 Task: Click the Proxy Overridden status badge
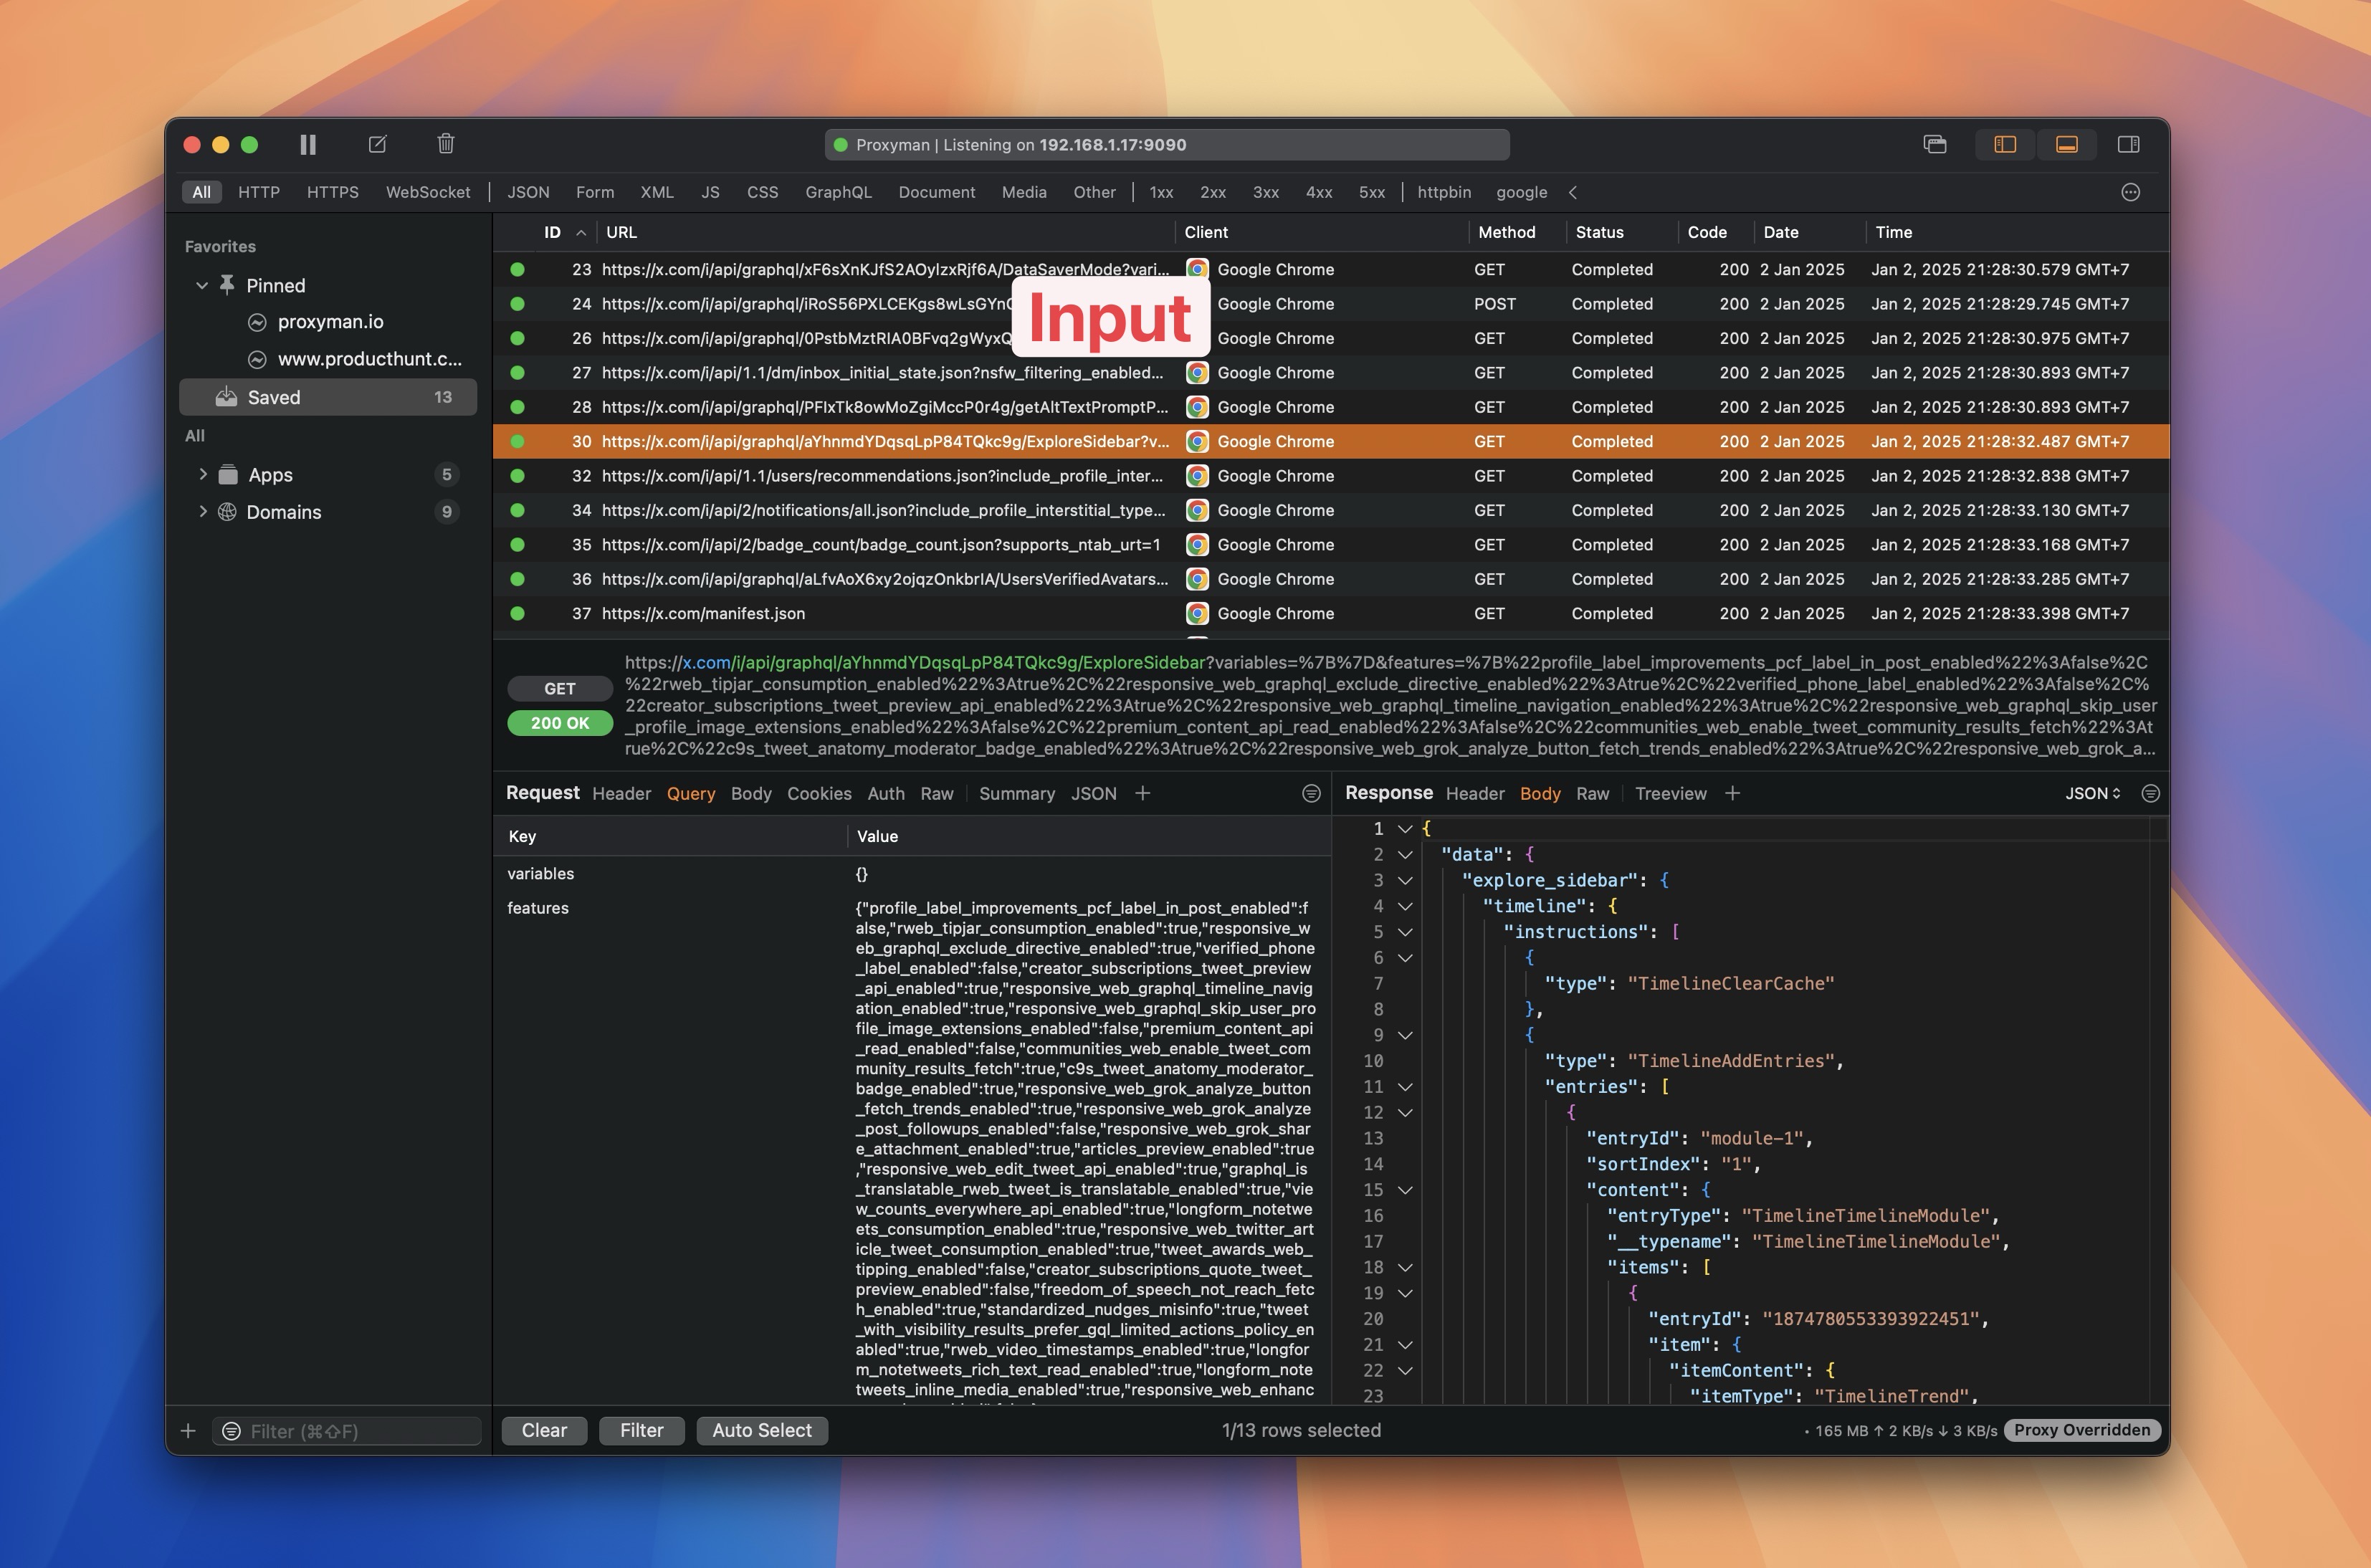(x=2082, y=1431)
